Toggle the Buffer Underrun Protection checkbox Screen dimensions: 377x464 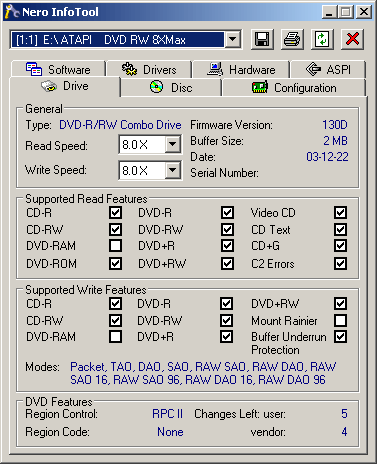coord(340,337)
